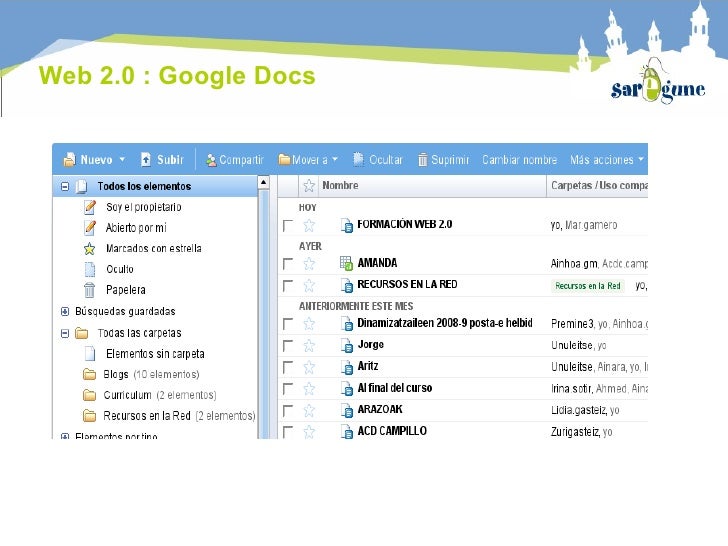Click Carpetas / Uso compartido column header
The image size is (728, 546).
click(x=599, y=185)
